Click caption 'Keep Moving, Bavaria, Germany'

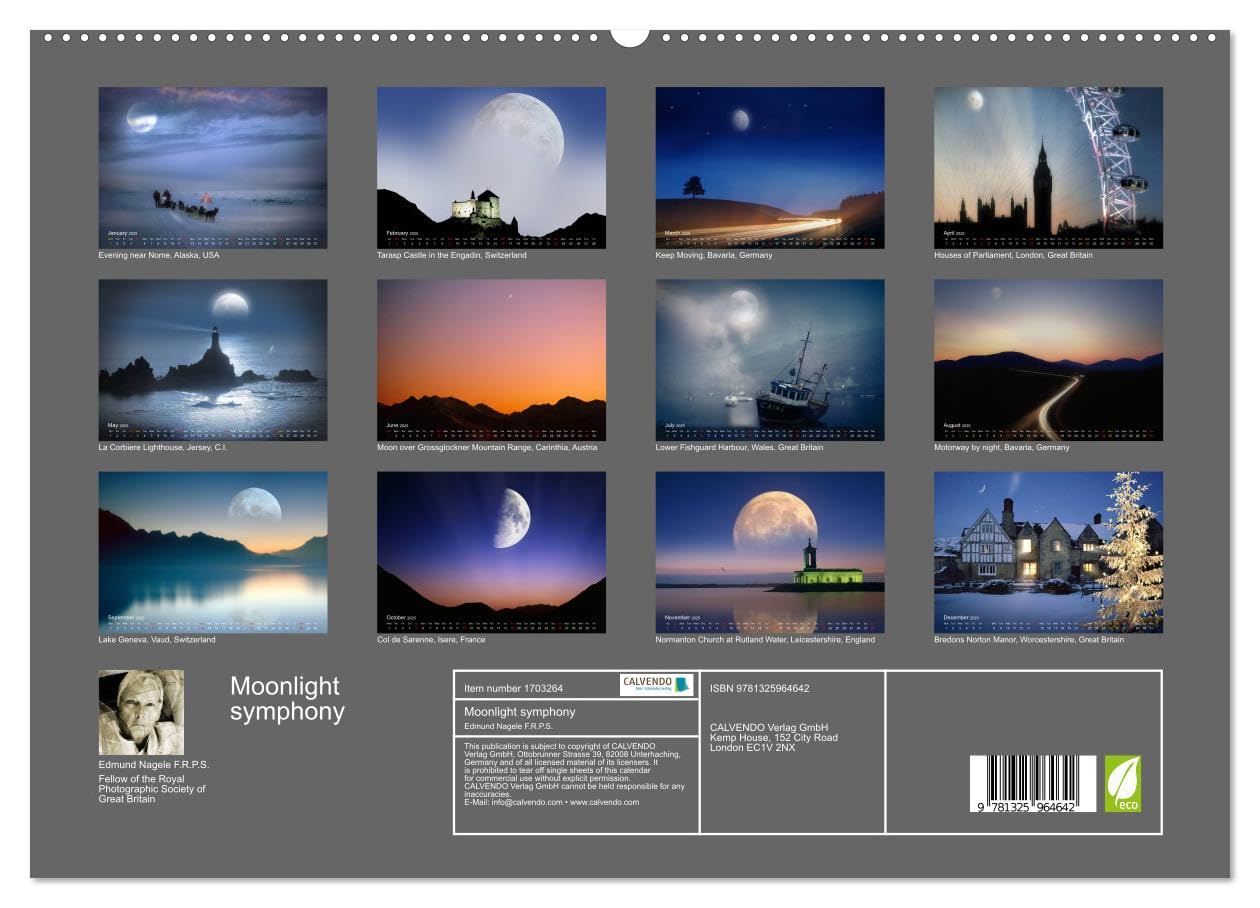tap(714, 255)
